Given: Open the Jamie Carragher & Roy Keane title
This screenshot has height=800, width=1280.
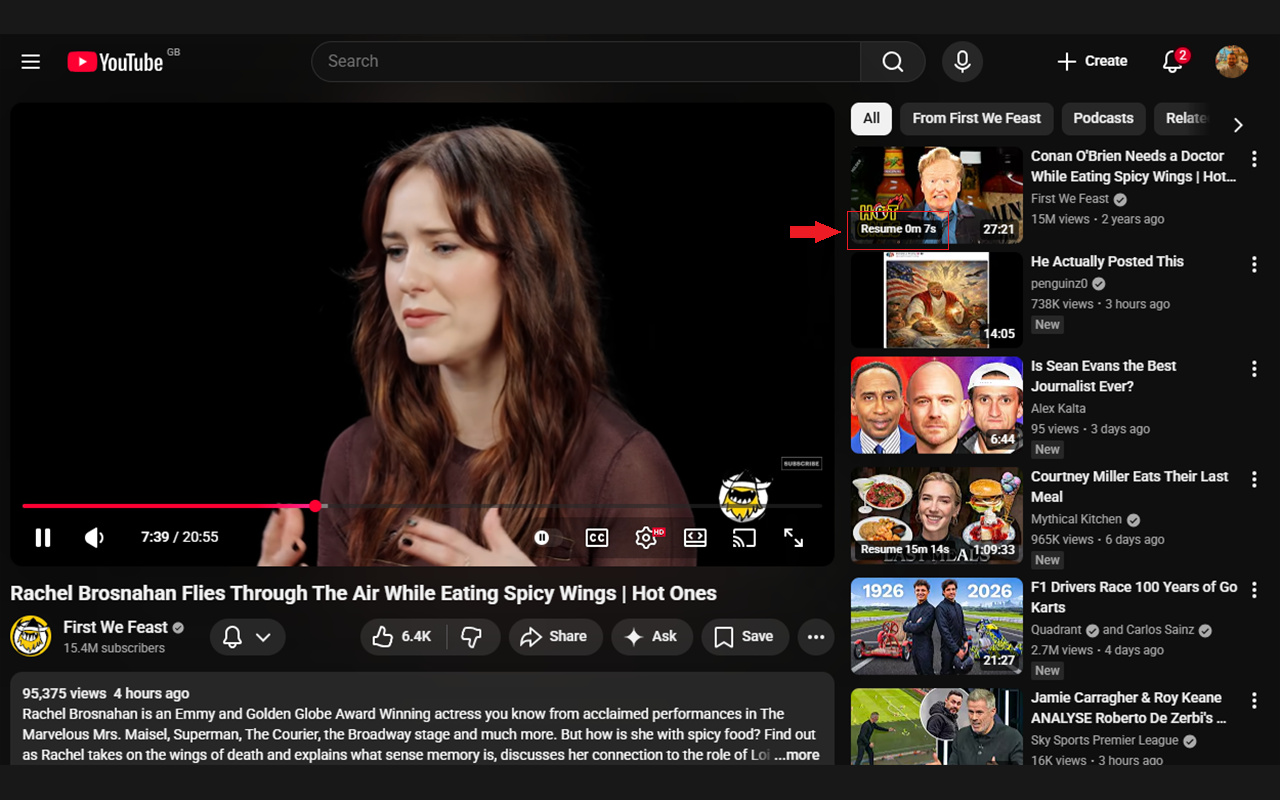Looking at the screenshot, I should (1129, 708).
